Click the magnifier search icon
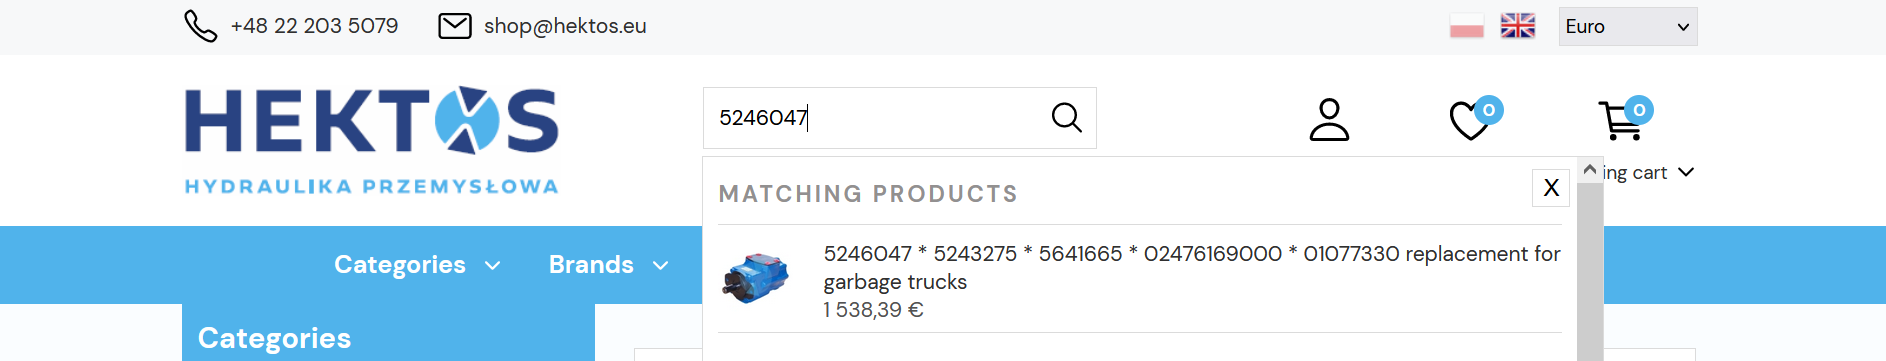The image size is (1886, 361). click(1067, 118)
